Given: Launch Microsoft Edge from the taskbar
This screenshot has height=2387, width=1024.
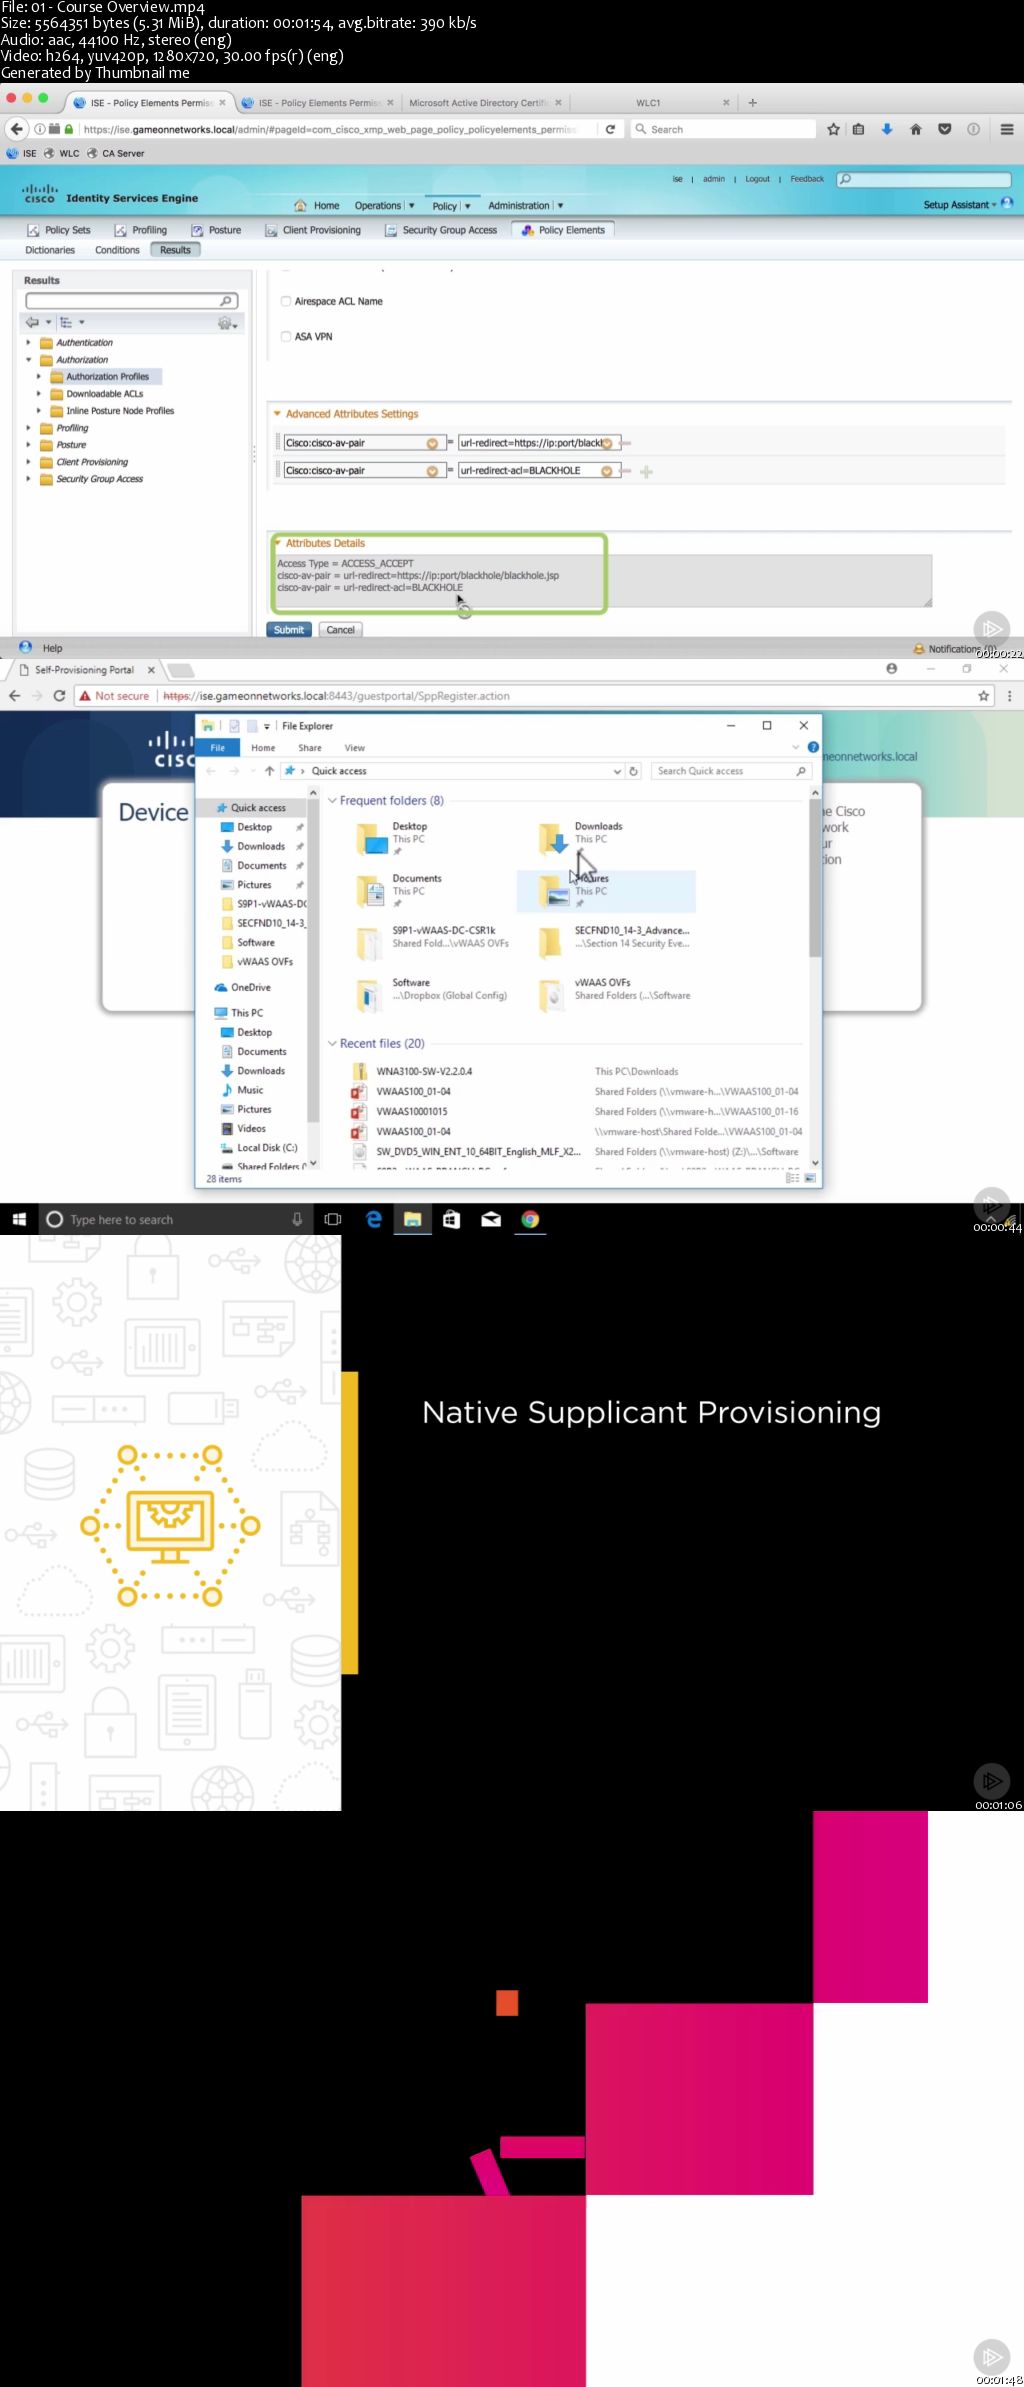Looking at the screenshot, I should (374, 1219).
